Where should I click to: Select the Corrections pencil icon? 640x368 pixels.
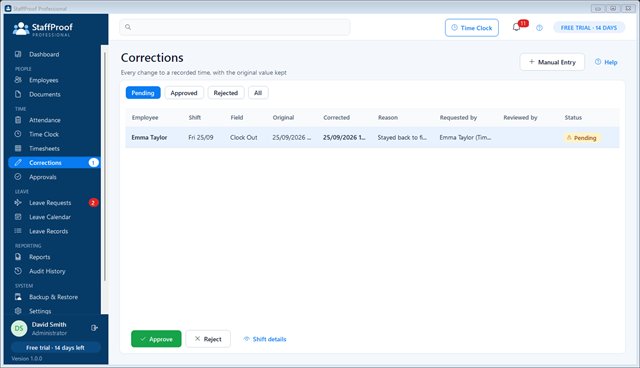coord(18,162)
